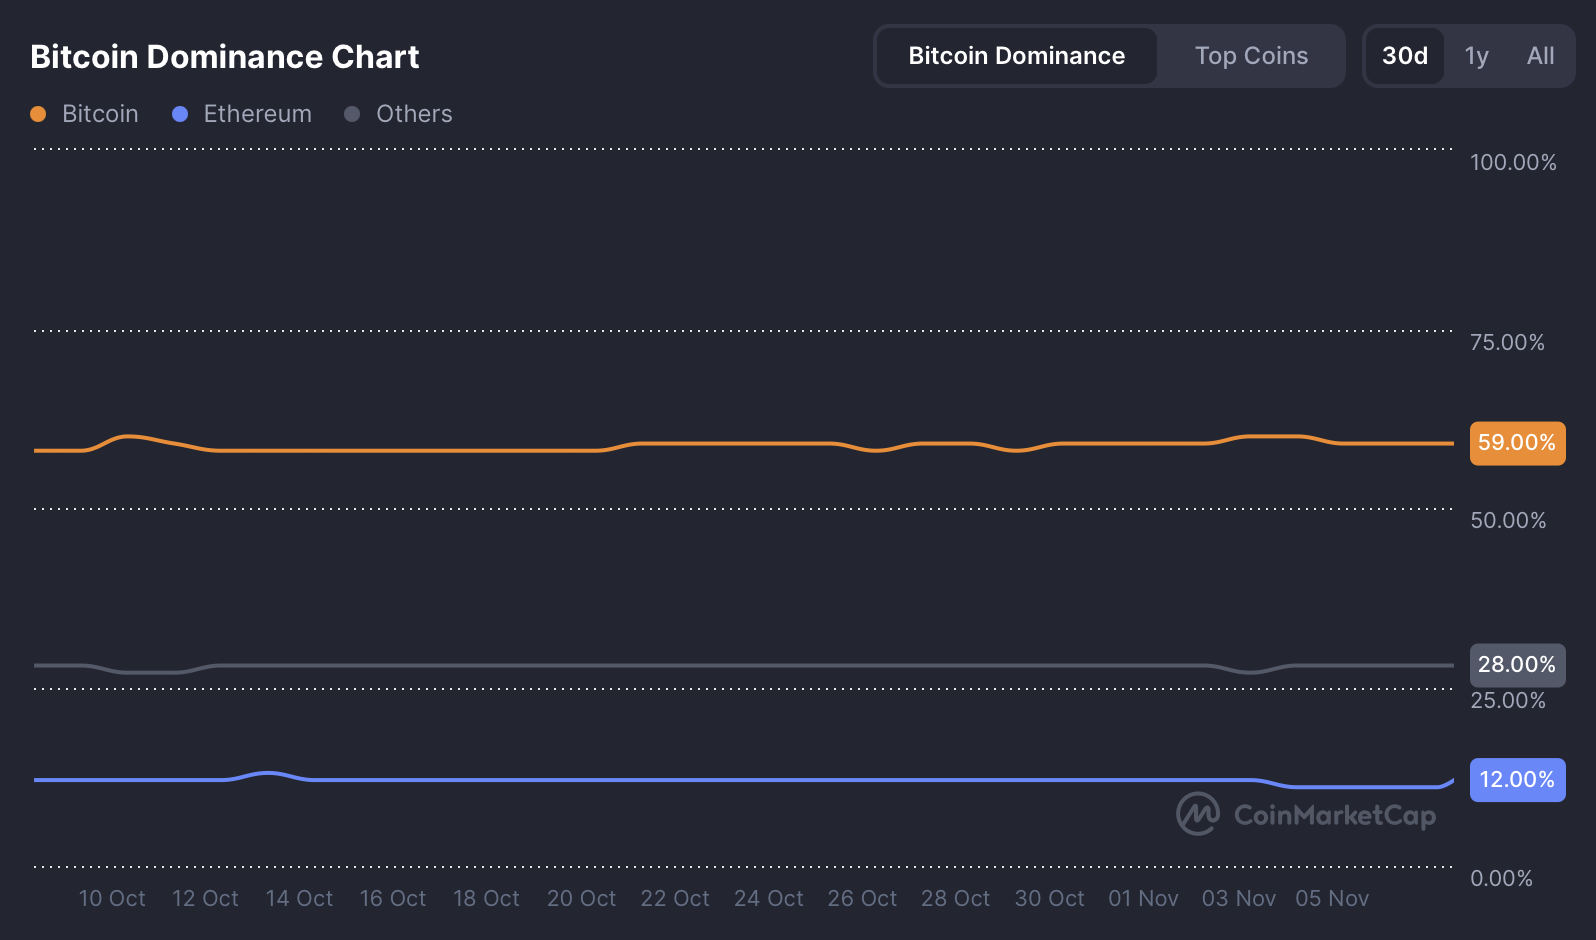Click the Bitcoin Dominance Chart title
Screen dimensions: 1596x940
point(225,57)
